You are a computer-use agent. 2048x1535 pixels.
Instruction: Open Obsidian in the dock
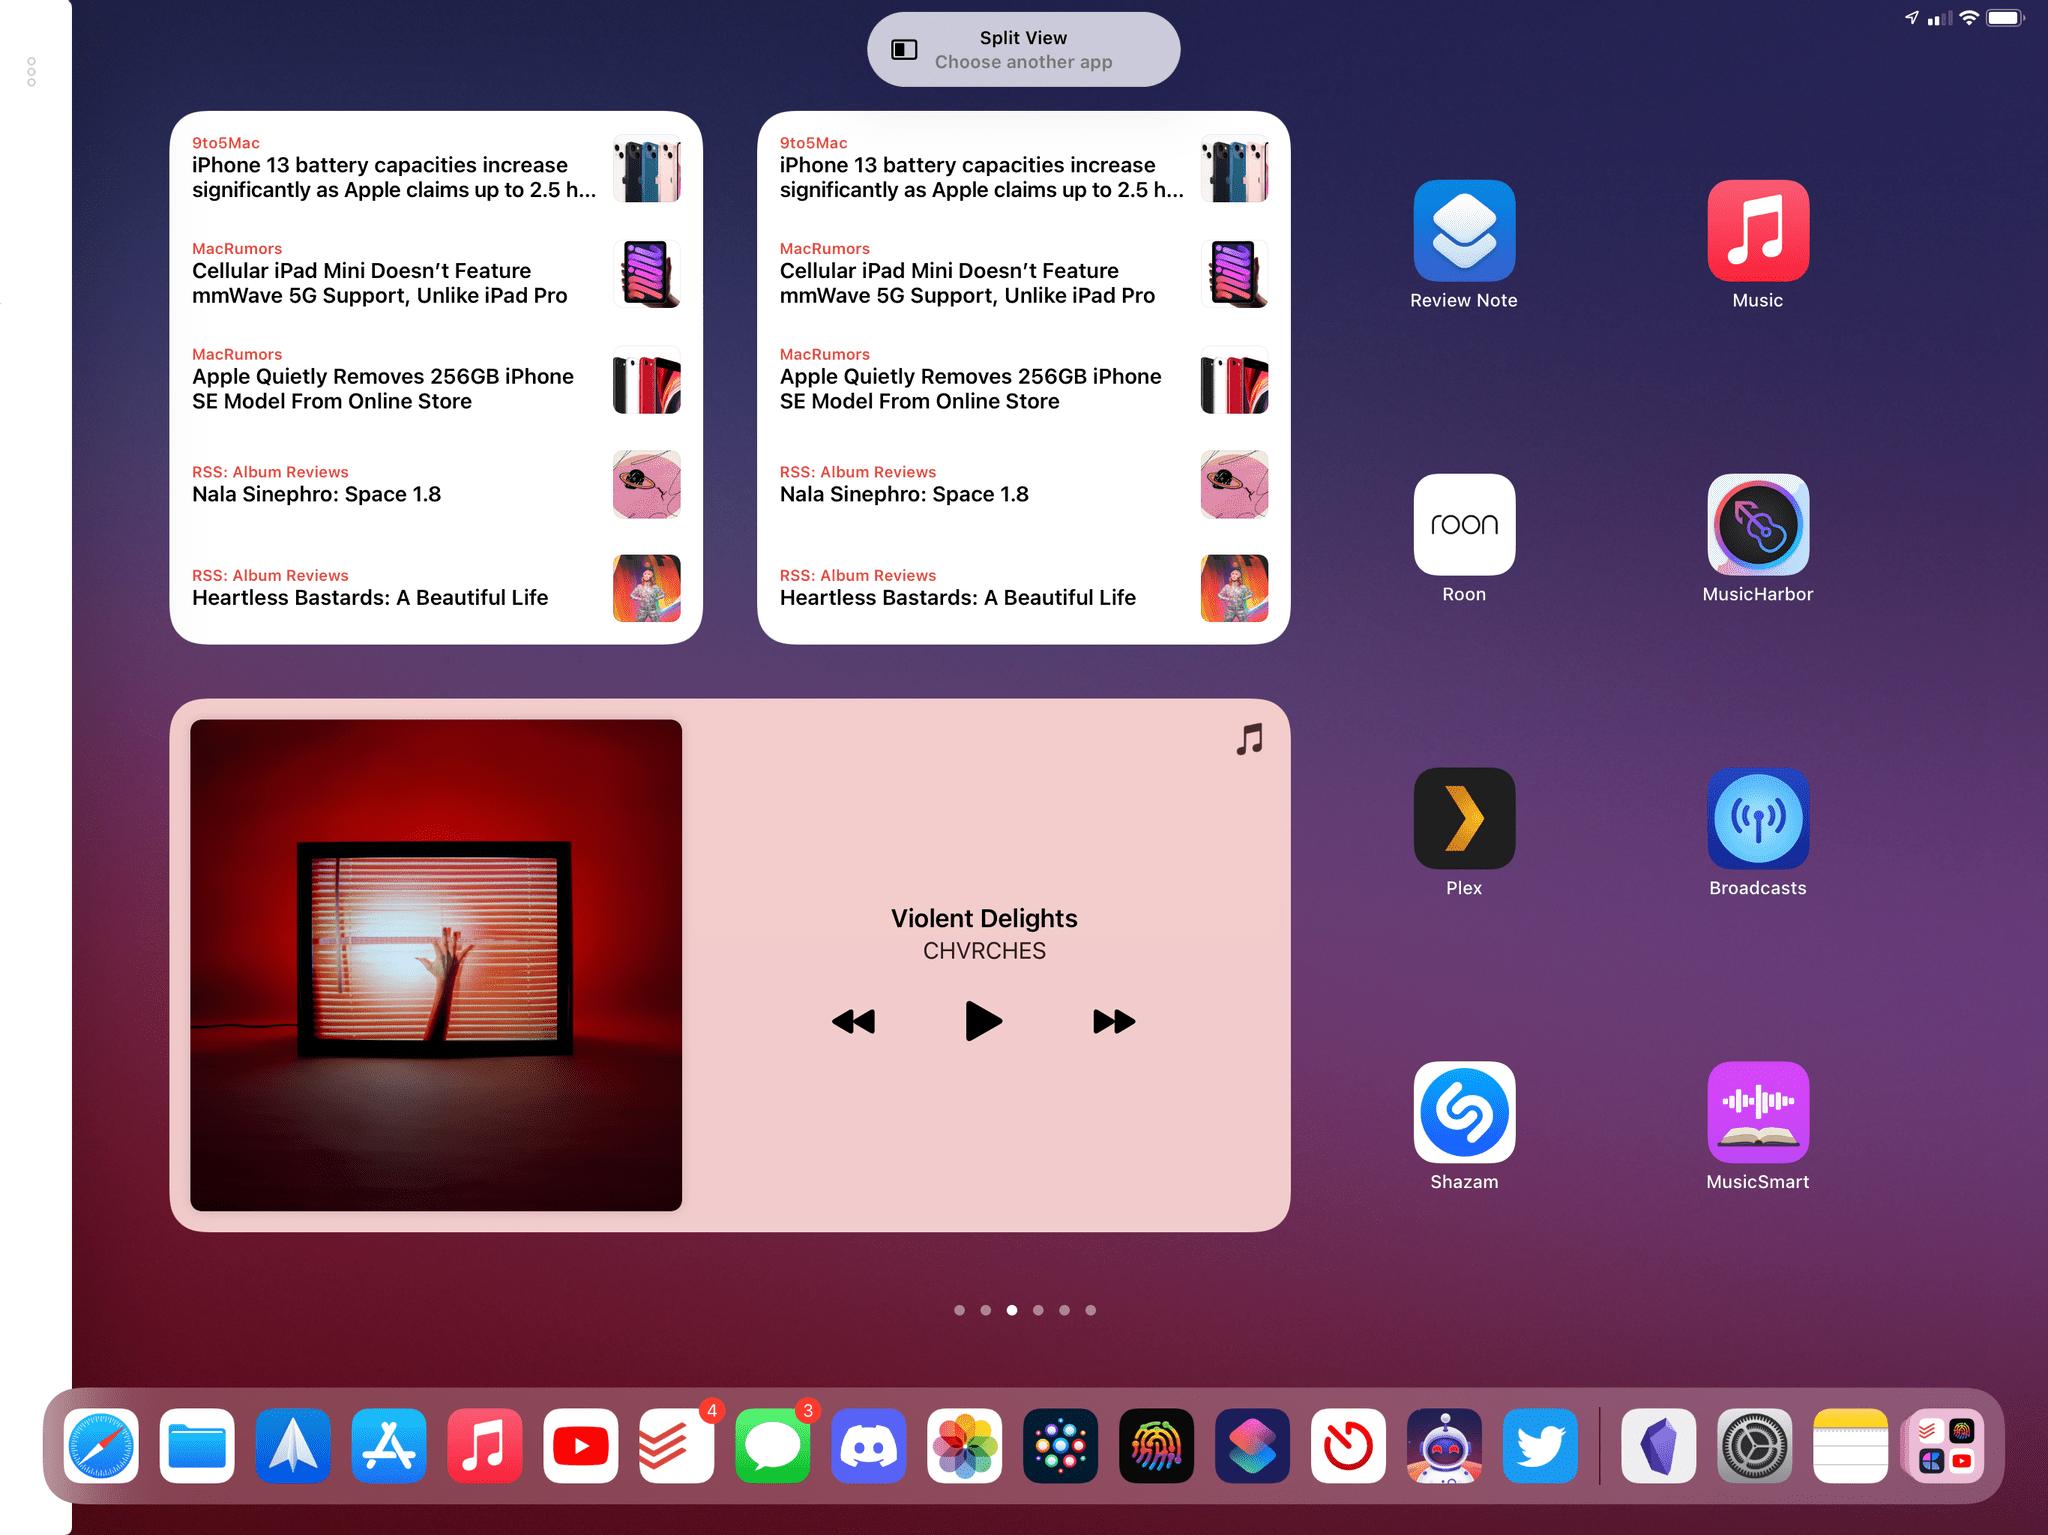point(1659,1446)
